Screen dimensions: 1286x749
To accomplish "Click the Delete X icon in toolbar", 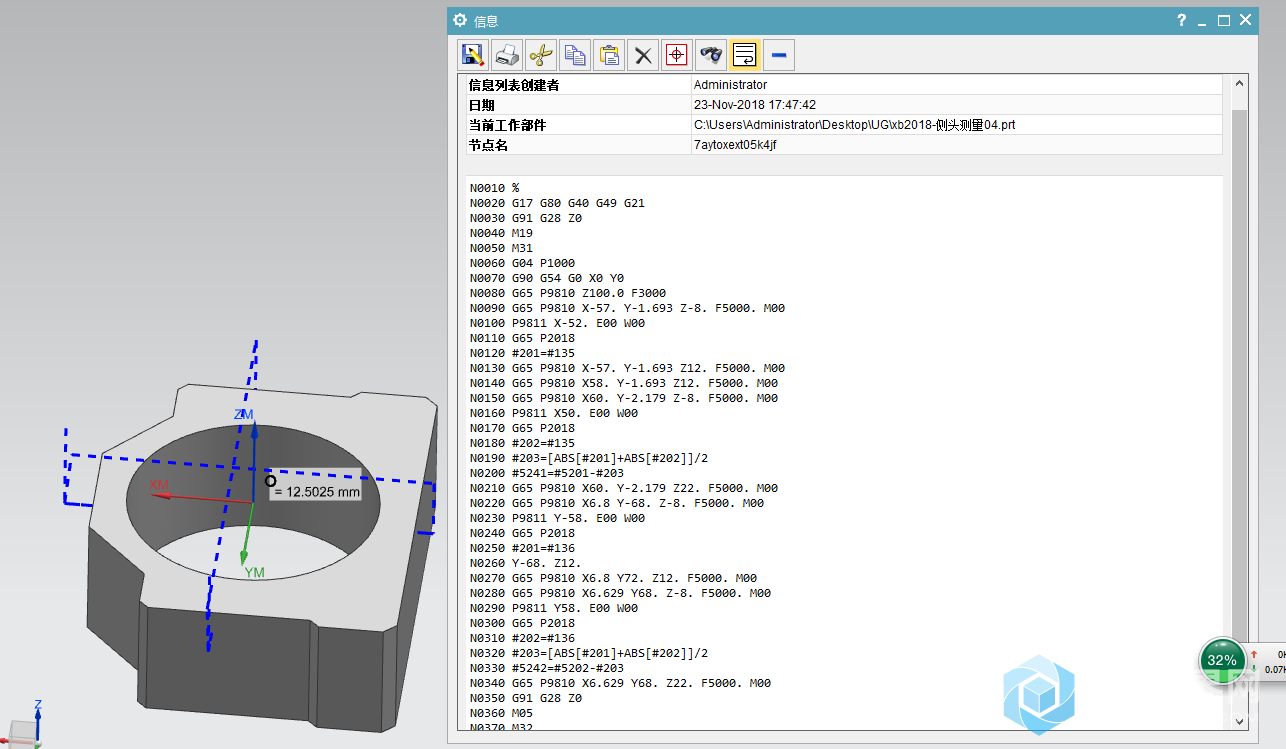I will (x=643, y=55).
